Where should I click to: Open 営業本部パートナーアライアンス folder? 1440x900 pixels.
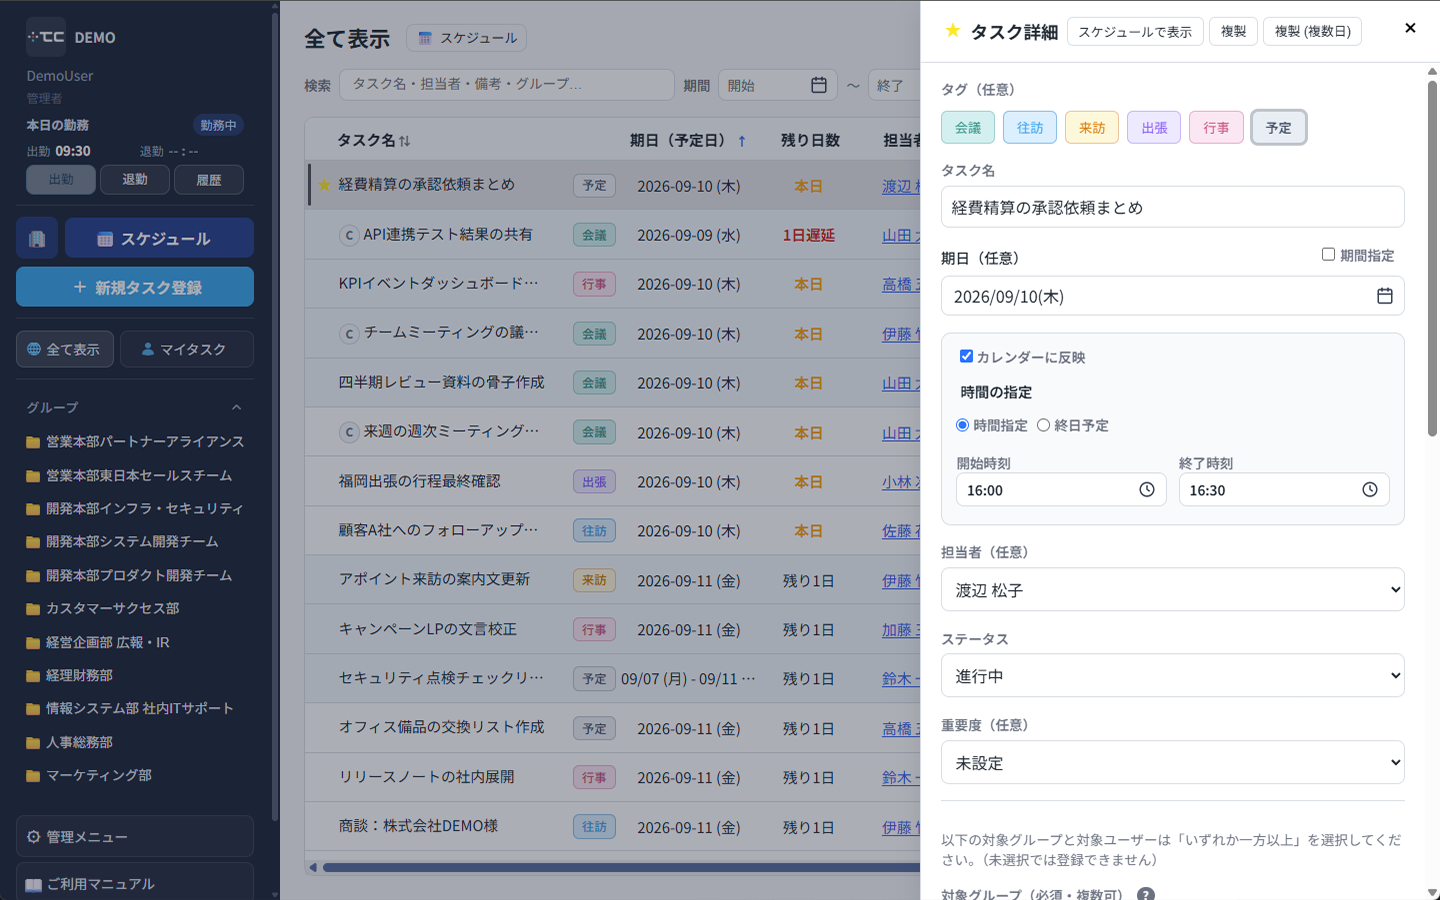point(135,442)
